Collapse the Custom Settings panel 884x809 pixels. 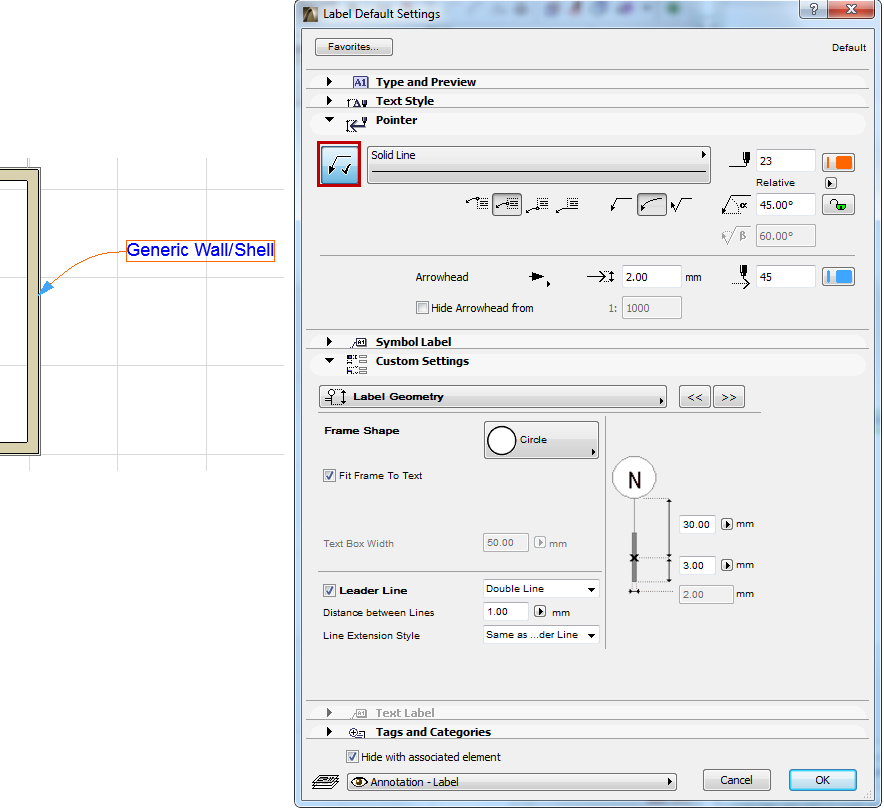329,360
